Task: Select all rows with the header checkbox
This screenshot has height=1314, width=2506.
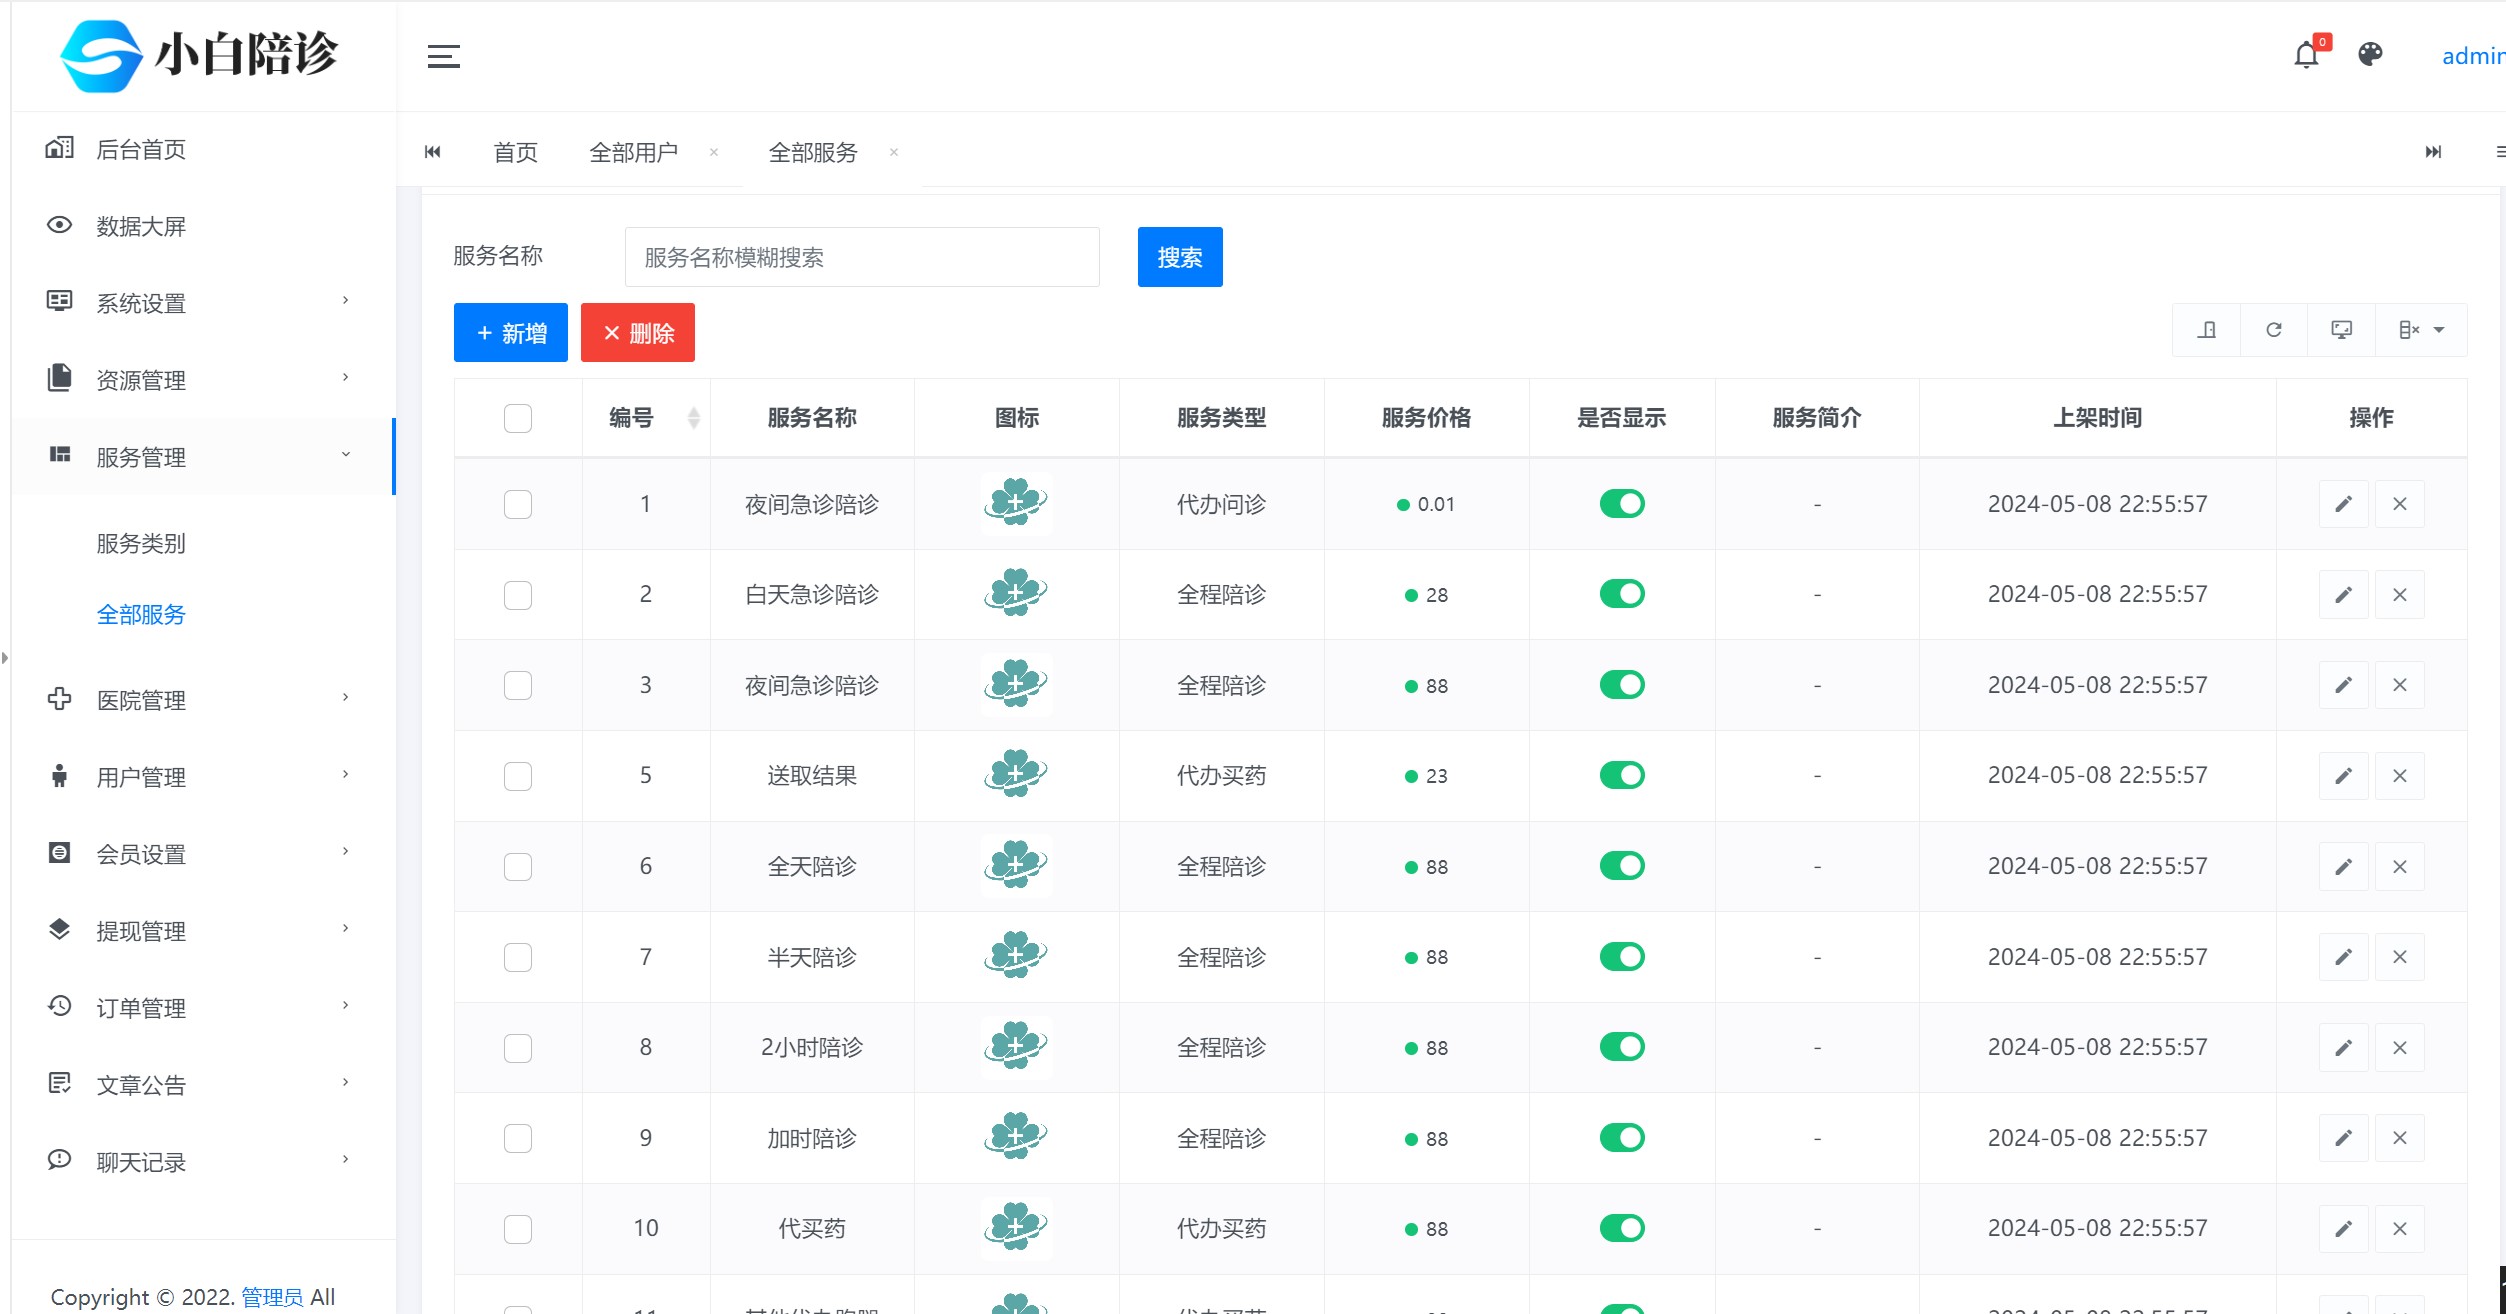Action: (x=518, y=418)
